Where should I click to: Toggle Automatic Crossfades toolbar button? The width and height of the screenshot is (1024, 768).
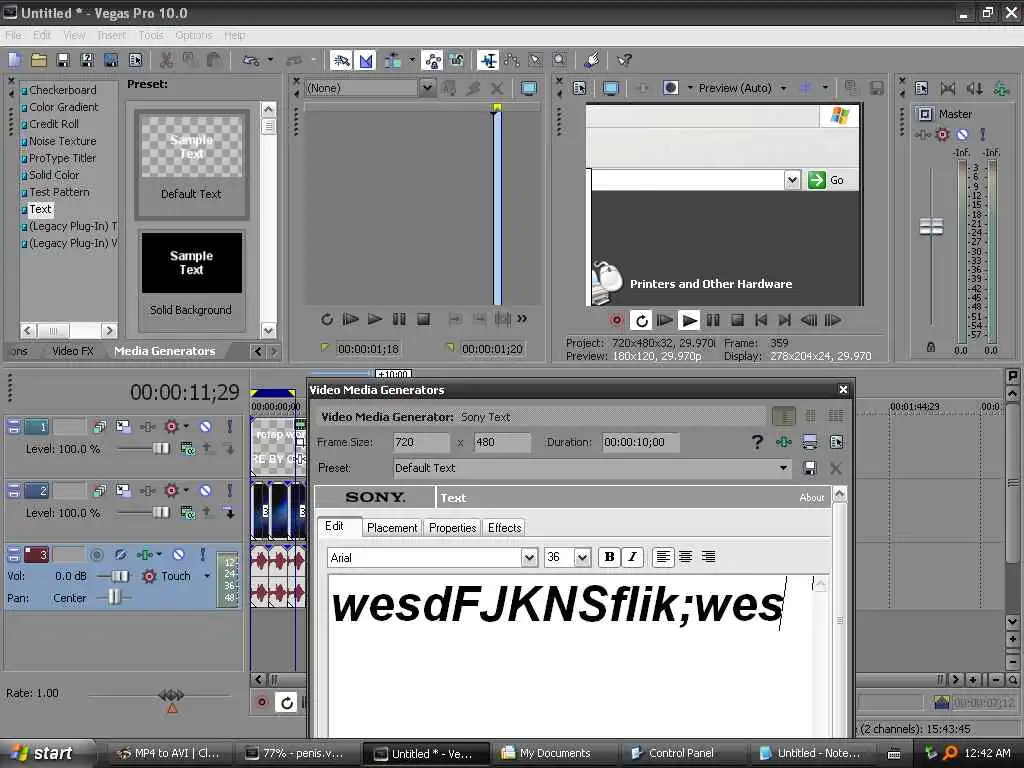point(366,61)
